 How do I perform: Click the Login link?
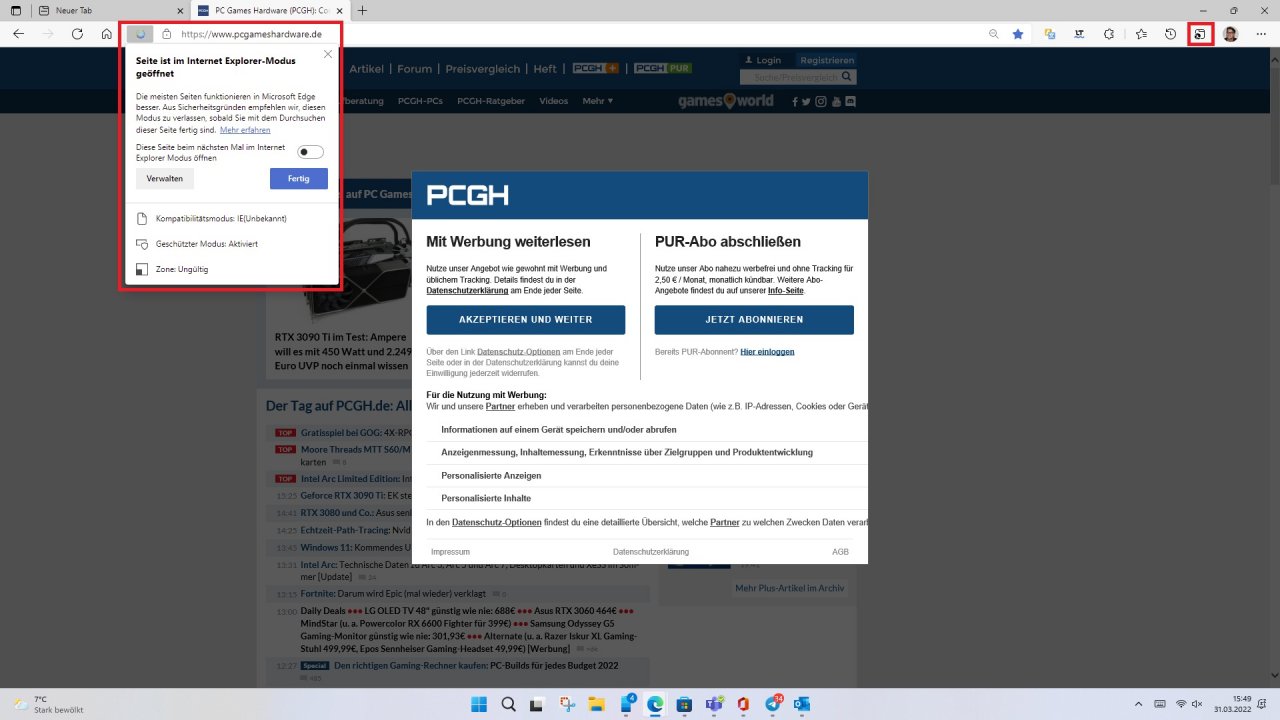click(x=763, y=60)
